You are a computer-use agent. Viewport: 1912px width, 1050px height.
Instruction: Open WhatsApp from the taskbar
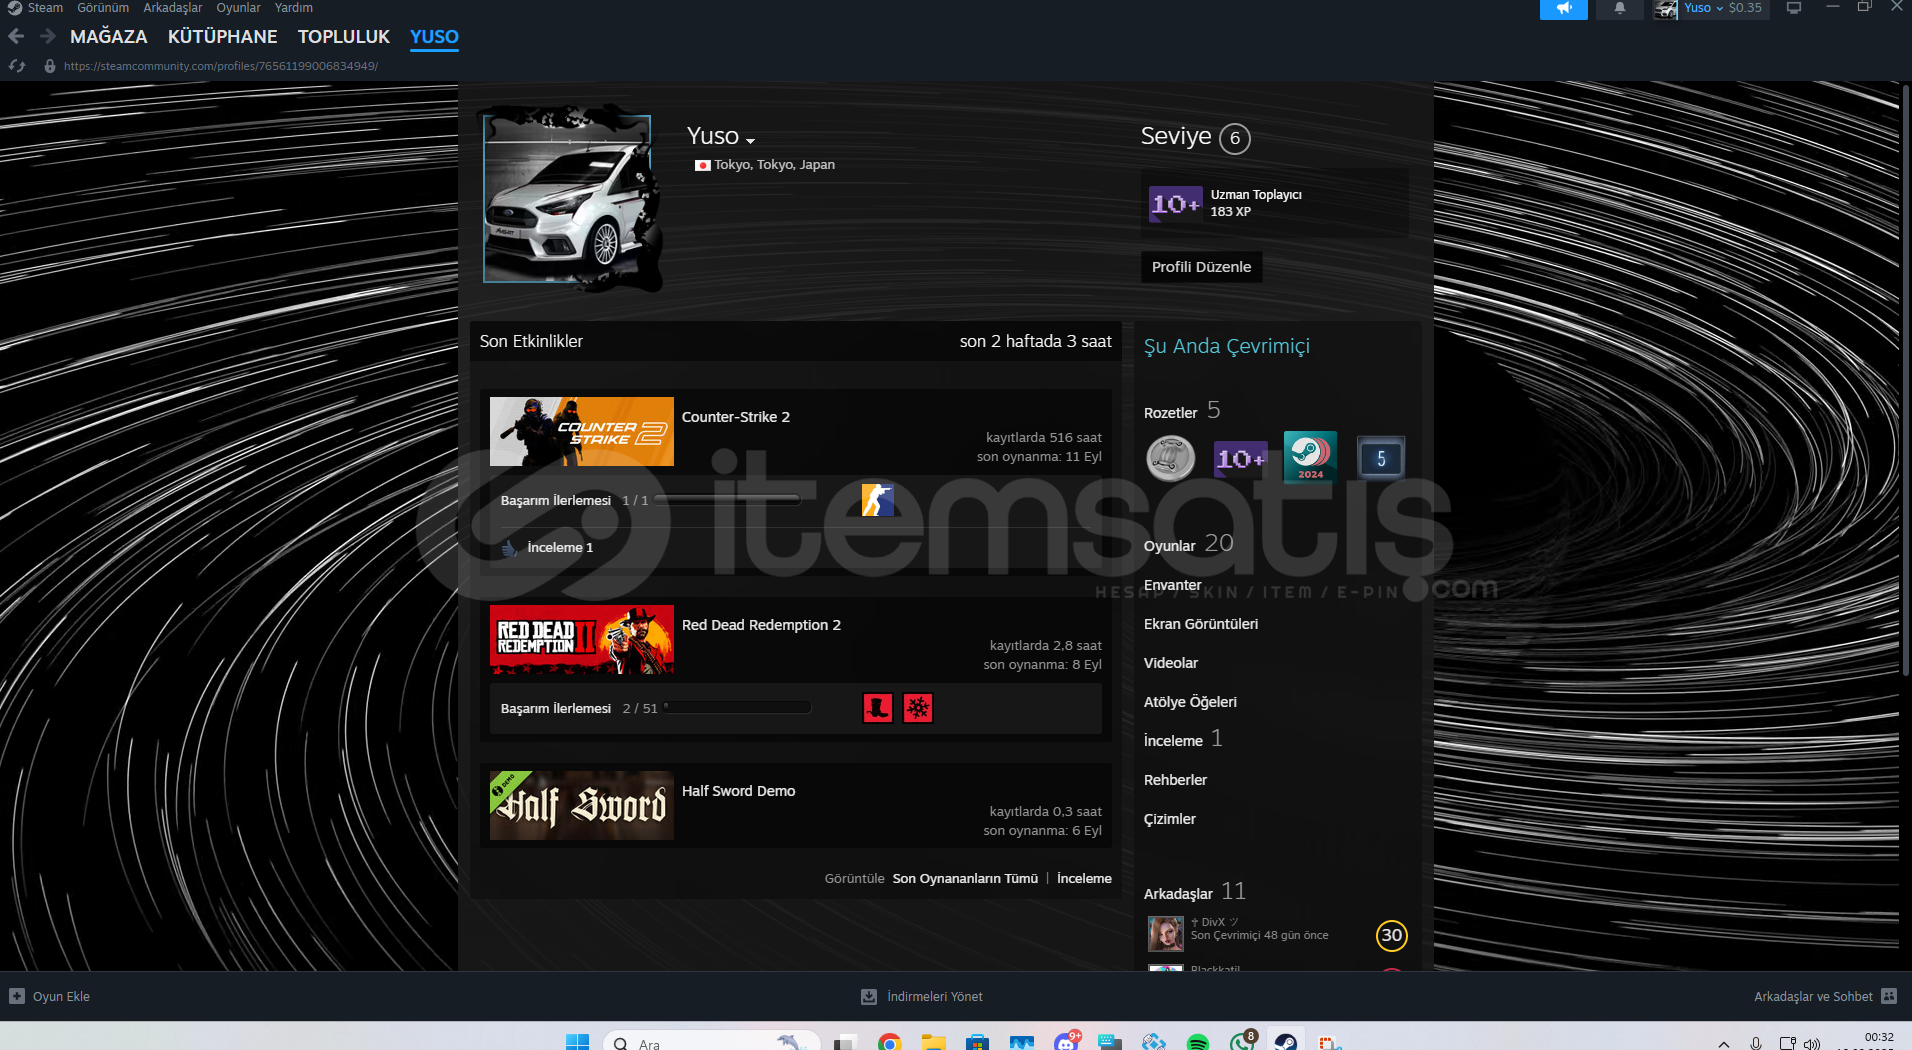tap(1241, 1042)
